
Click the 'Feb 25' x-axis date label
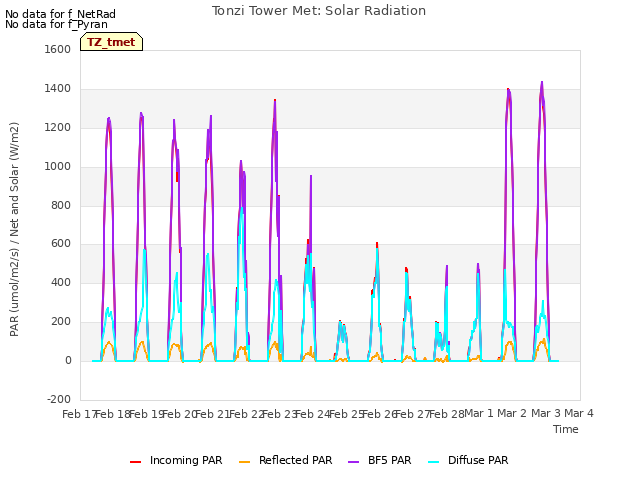346,414
